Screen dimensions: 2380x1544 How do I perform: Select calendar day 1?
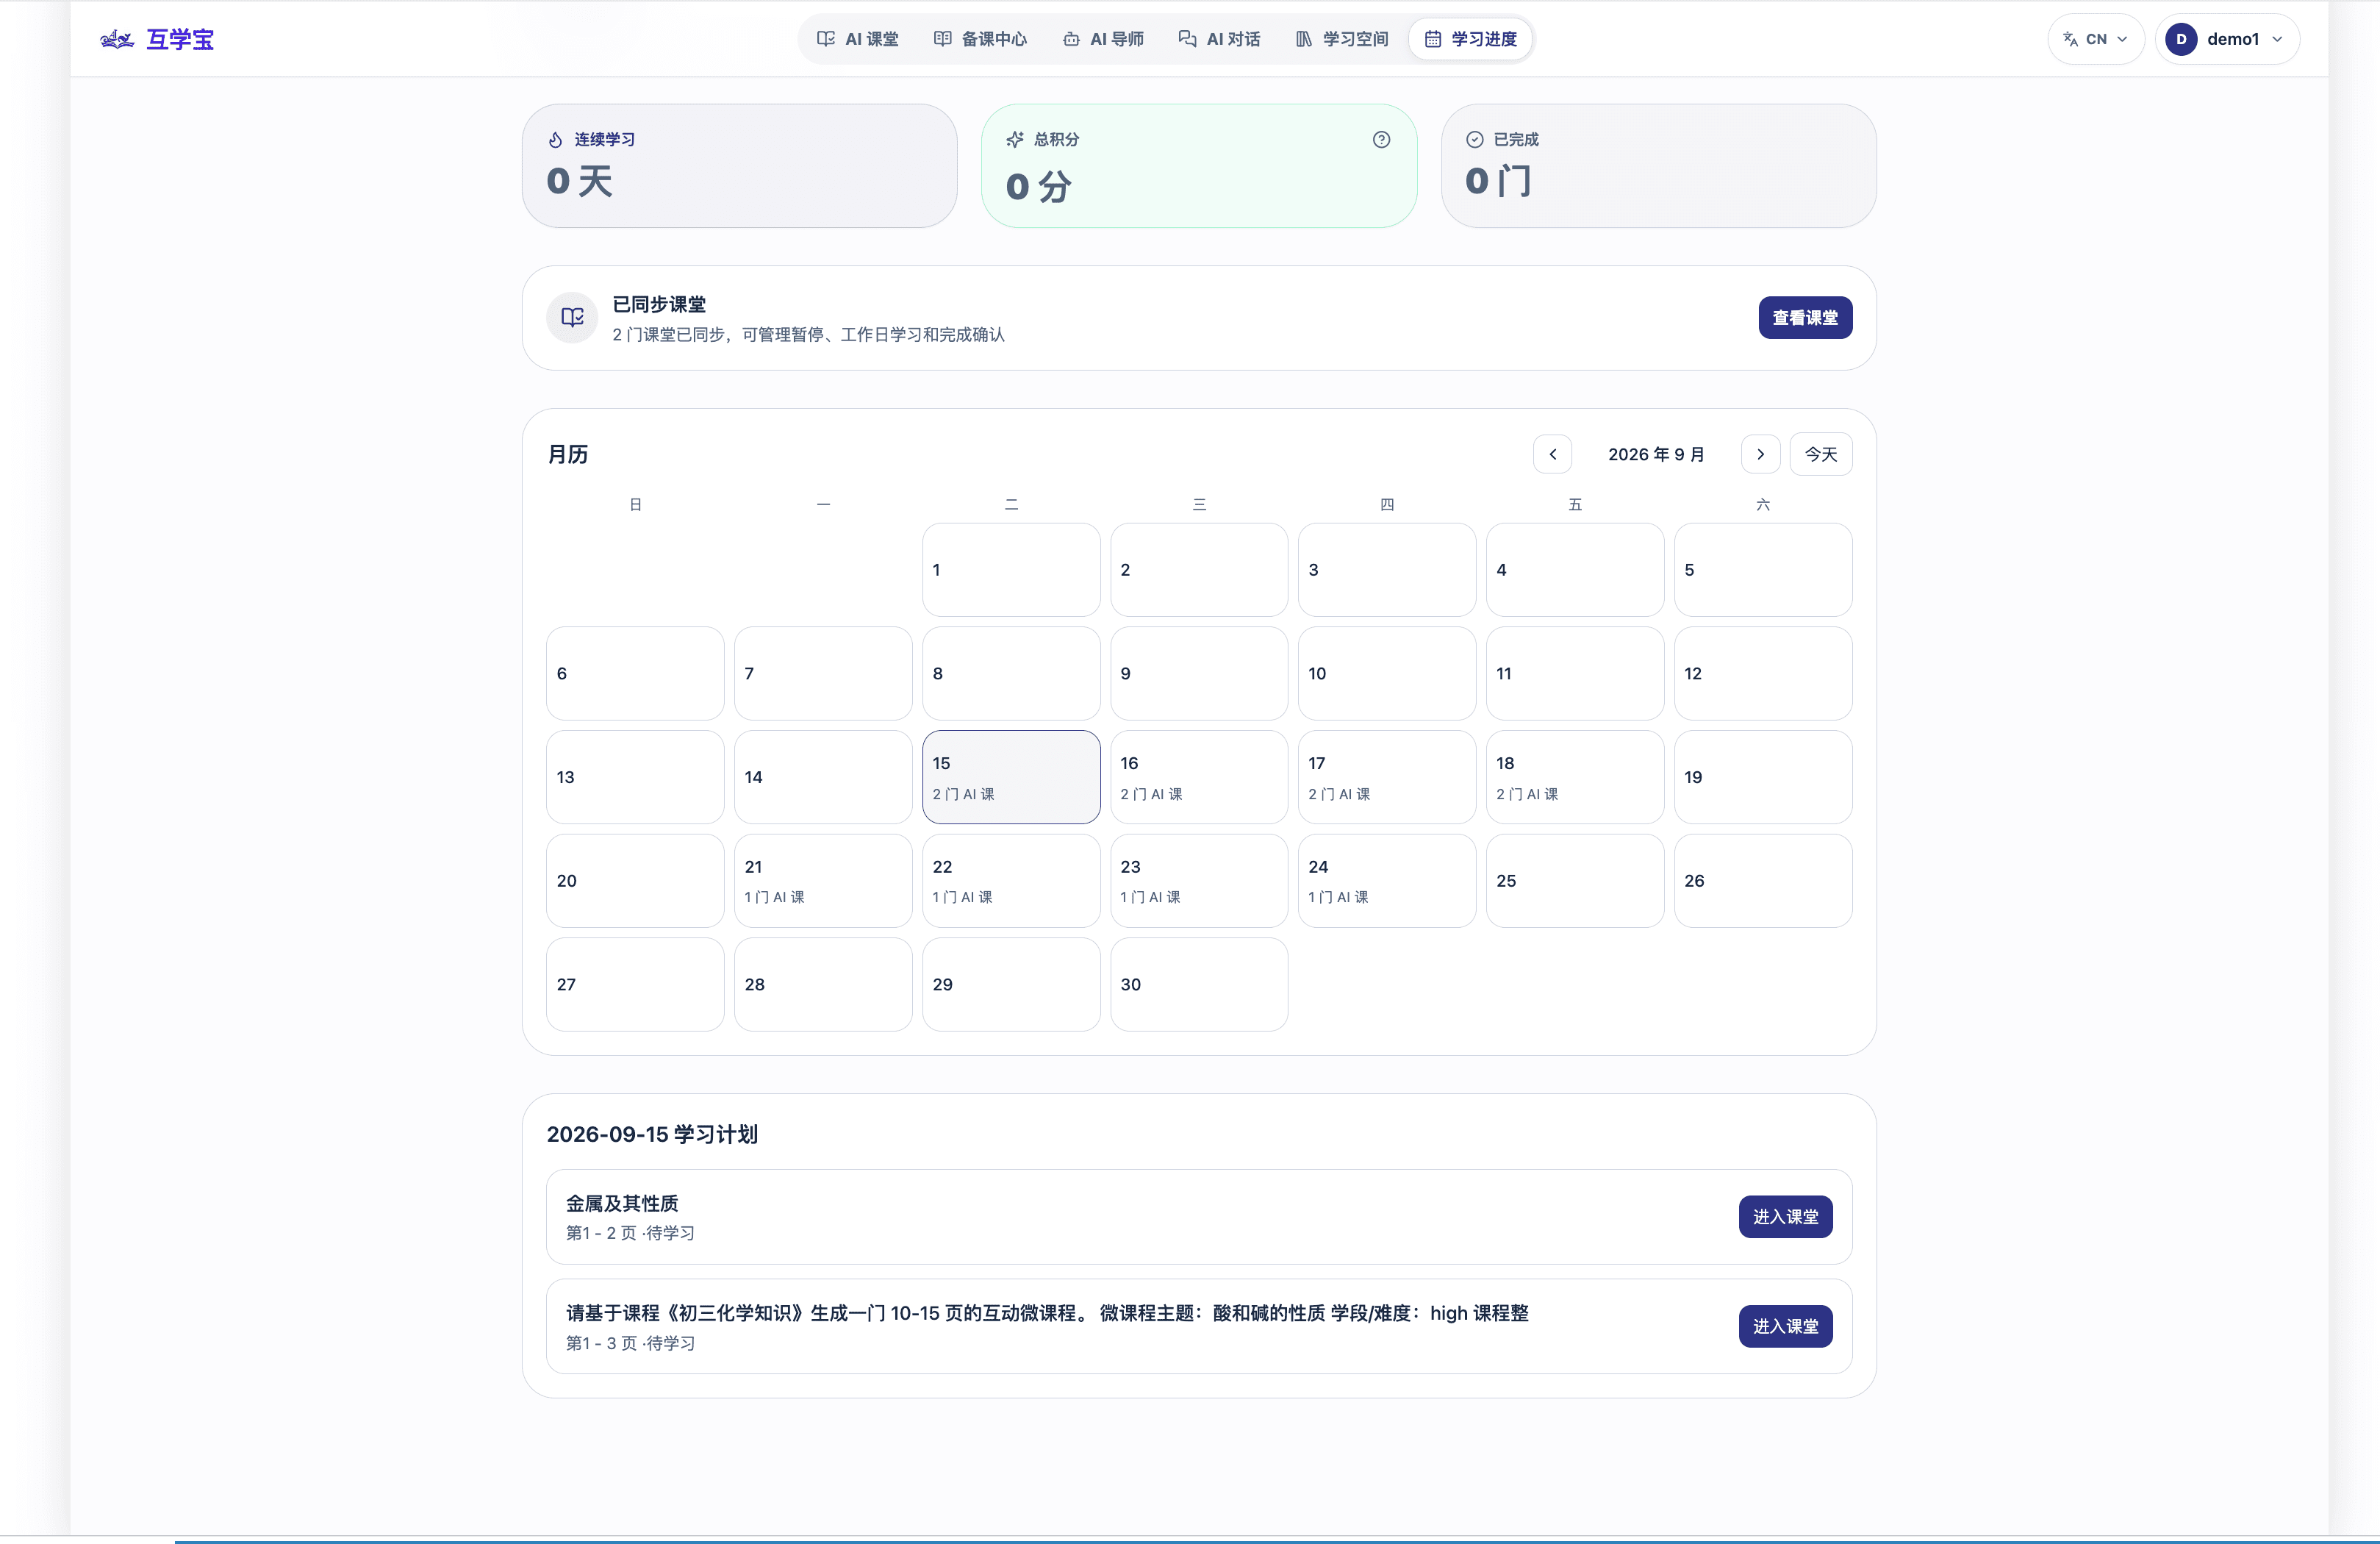pyautogui.click(x=1011, y=570)
